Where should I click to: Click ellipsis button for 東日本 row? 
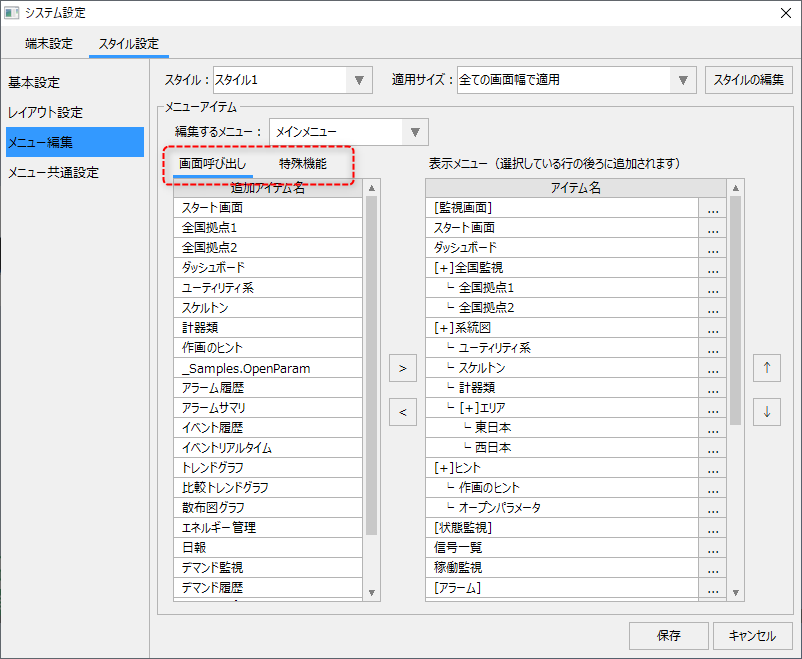point(712,428)
